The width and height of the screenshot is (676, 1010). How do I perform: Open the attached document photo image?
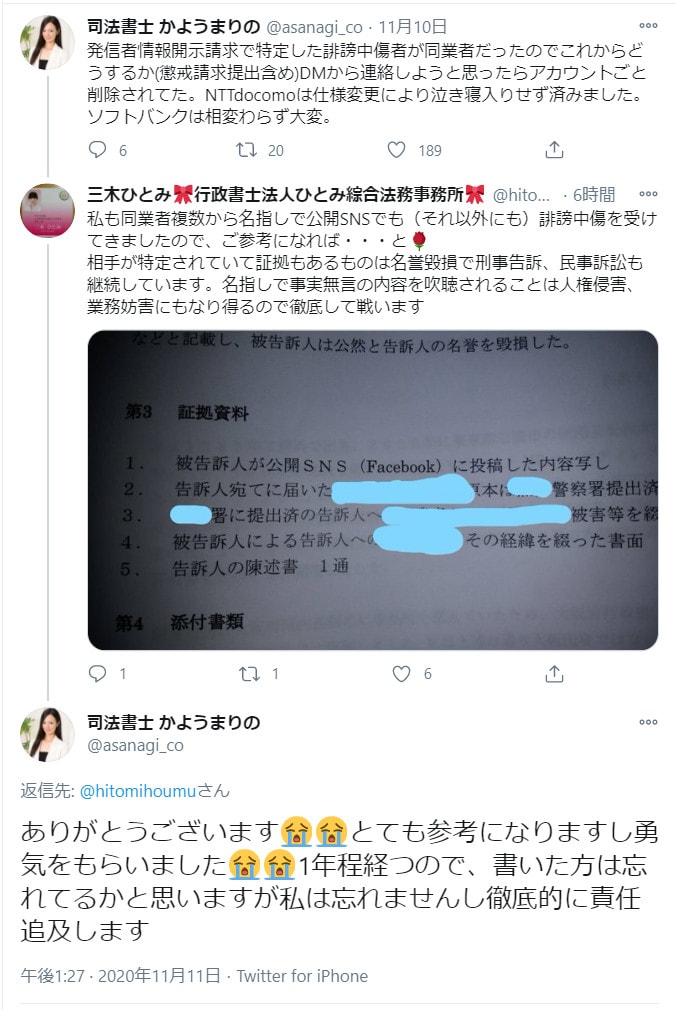372,490
